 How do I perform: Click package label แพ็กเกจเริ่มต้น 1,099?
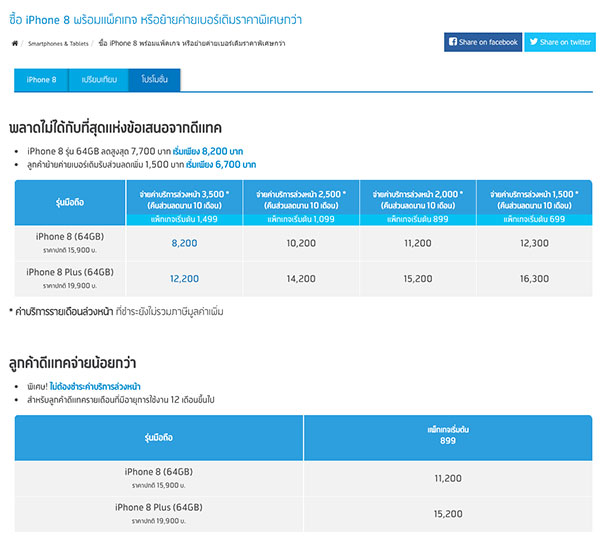pos(301,219)
